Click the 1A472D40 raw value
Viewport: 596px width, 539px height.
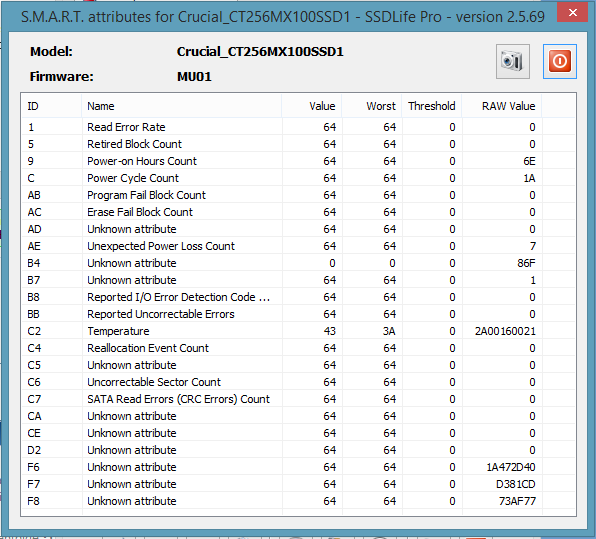click(511, 467)
